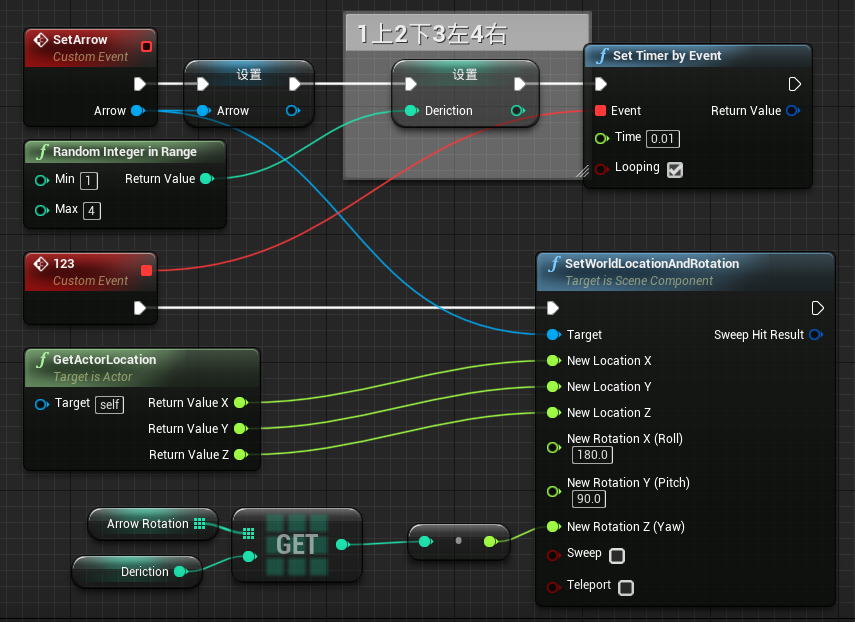Select the comment box title 1上2下3左4右
This screenshot has height=622, width=855.
tap(432, 35)
